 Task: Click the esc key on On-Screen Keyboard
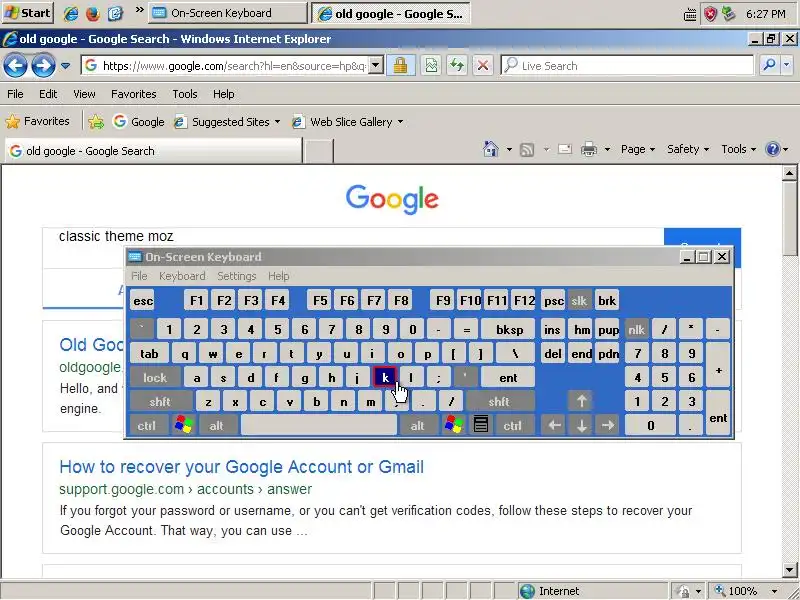(143, 301)
